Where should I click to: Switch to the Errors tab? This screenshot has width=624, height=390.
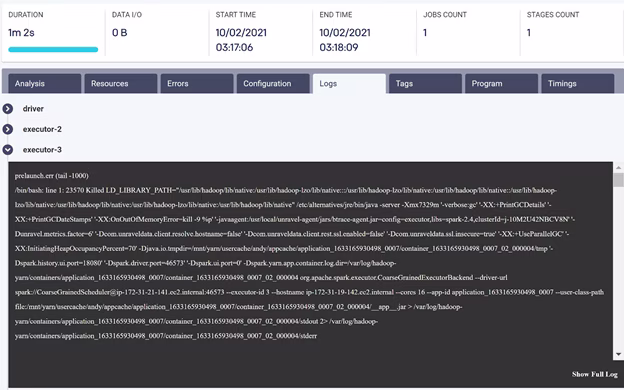pyautogui.click(x=197, y=84)
